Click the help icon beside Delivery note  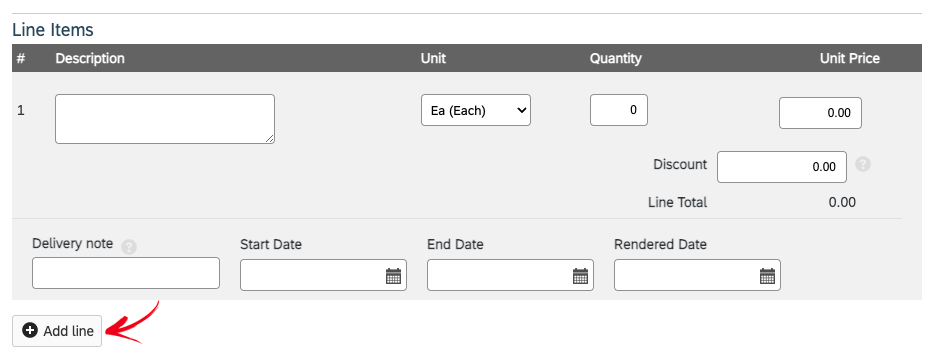[129, 247]
